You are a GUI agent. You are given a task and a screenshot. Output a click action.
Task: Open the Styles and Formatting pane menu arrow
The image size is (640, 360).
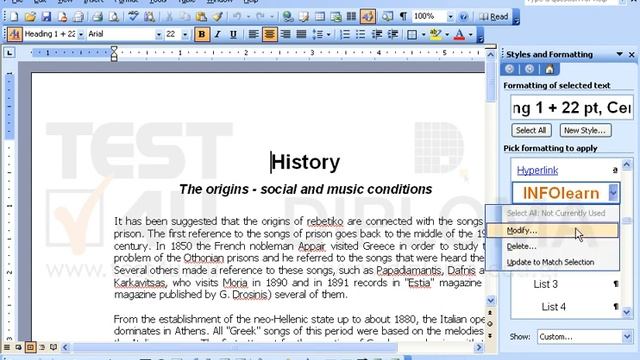(x=619, y=54)
